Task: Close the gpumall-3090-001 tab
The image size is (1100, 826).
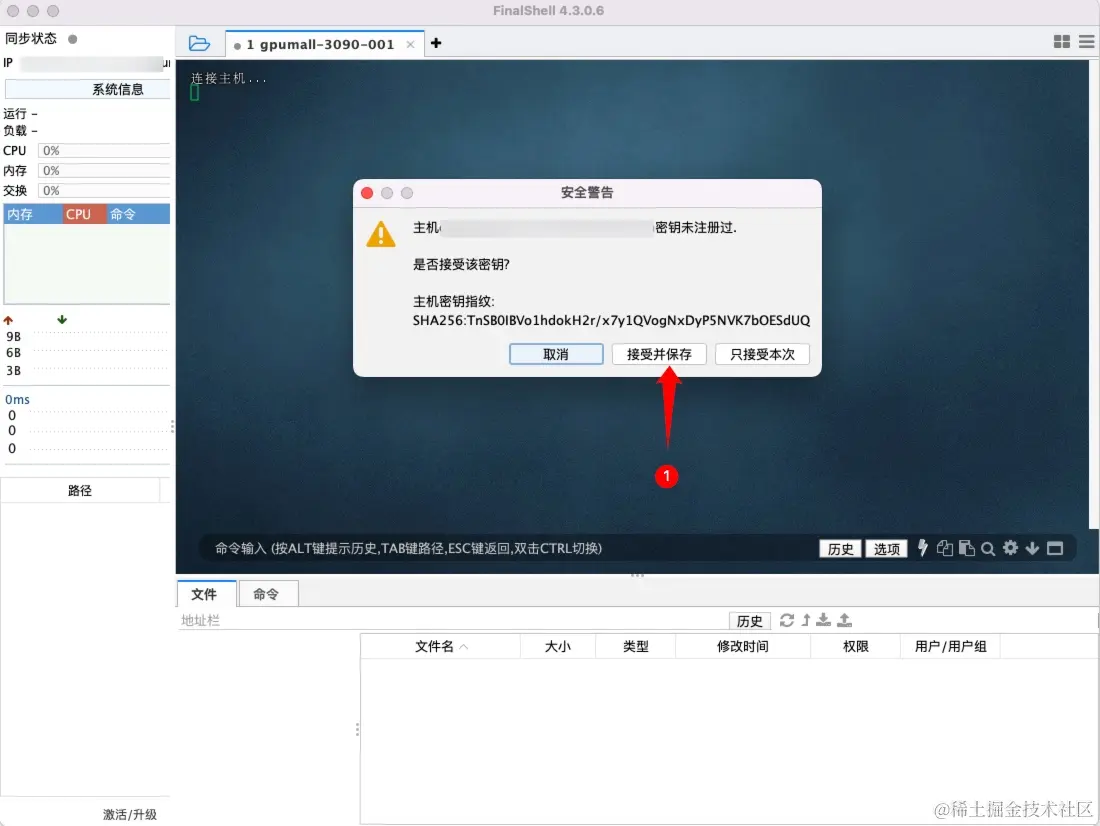Action: (x=410, y=44)
